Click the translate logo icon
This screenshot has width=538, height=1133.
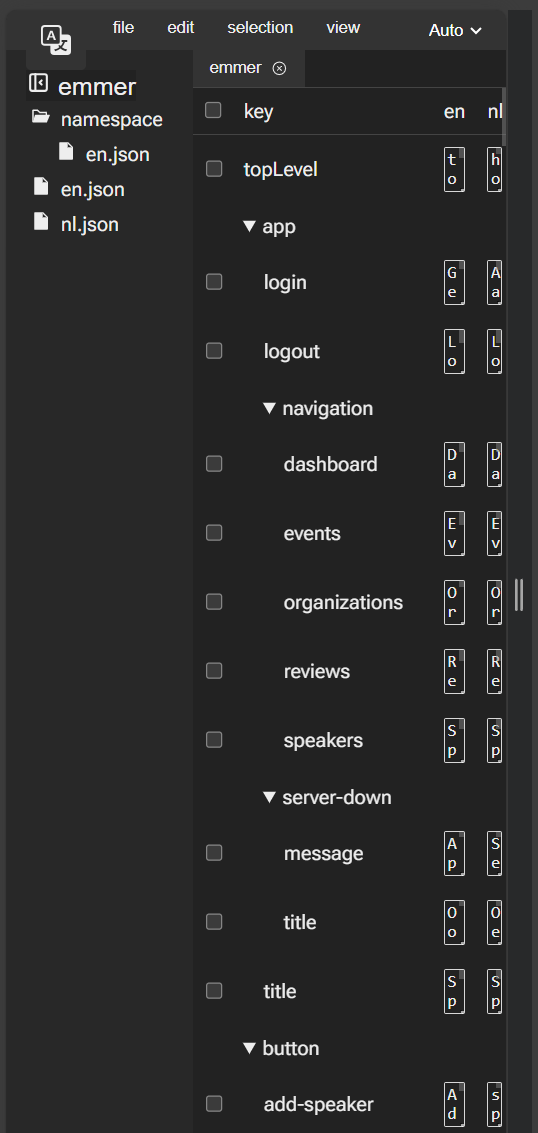(56, 39)
